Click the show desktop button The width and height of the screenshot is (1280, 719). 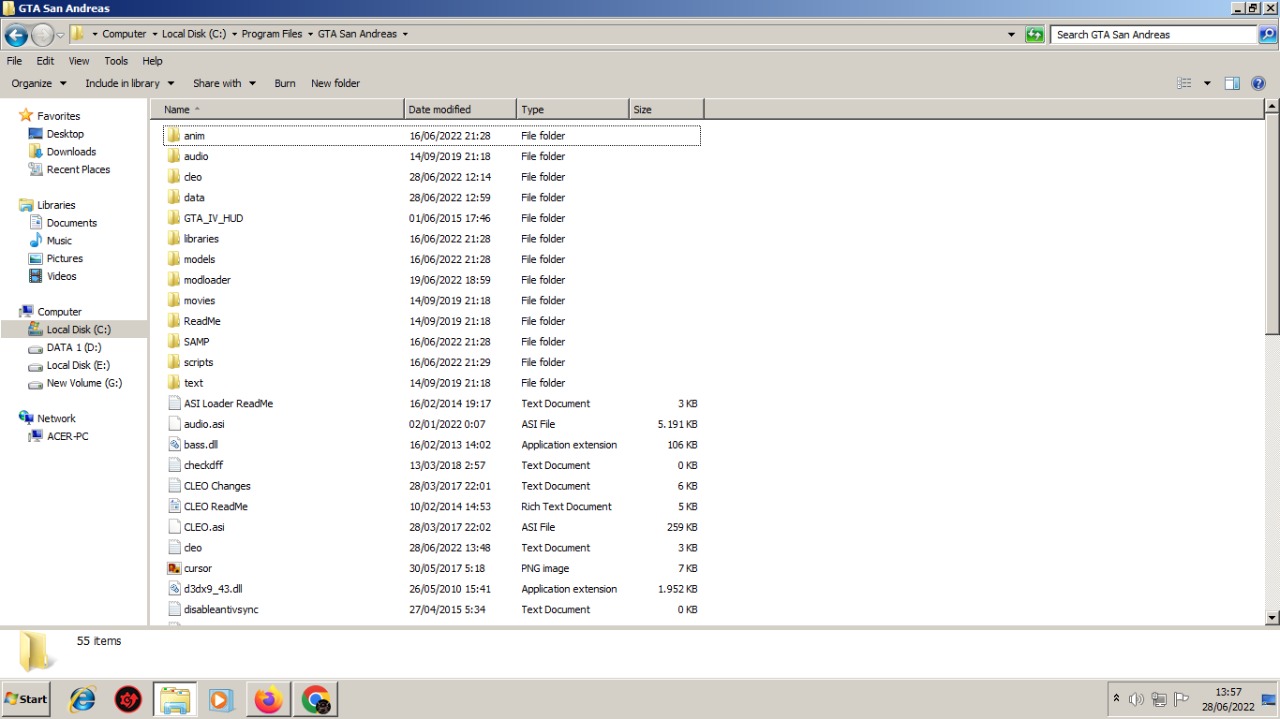coord(1269,699)
